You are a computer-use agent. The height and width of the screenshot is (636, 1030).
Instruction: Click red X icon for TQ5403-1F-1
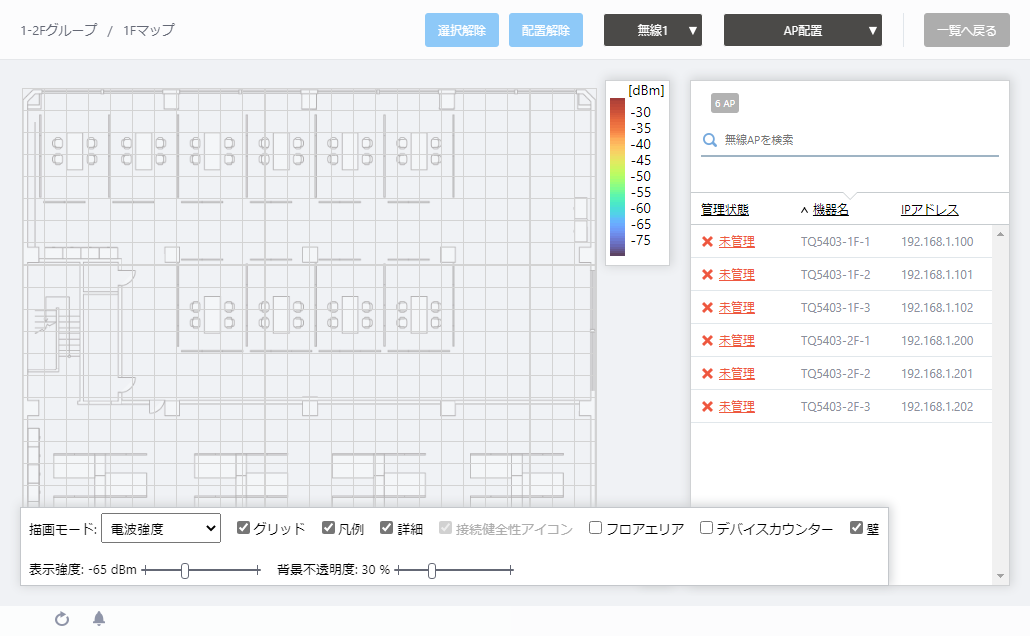coord(707,242)
